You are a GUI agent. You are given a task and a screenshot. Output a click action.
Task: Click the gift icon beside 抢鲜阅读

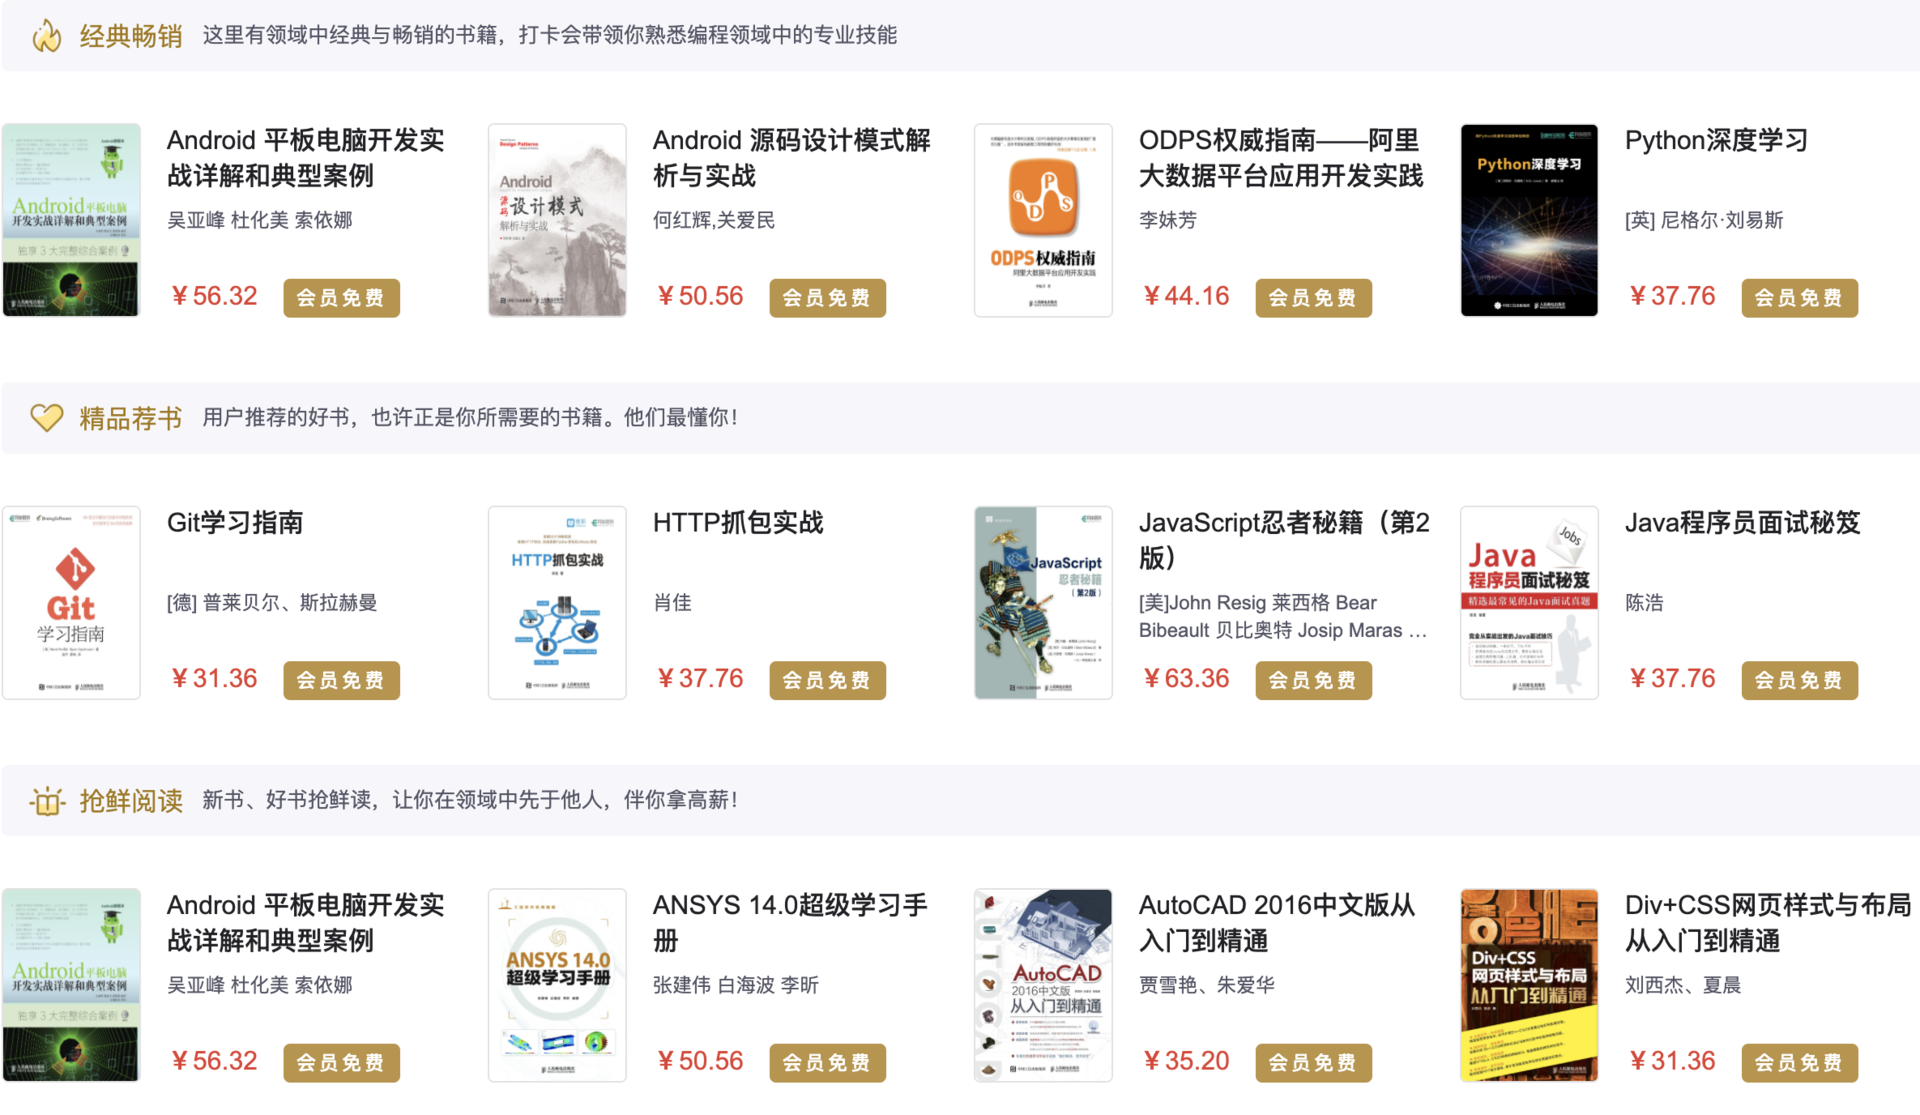click(x=46, y=801)
